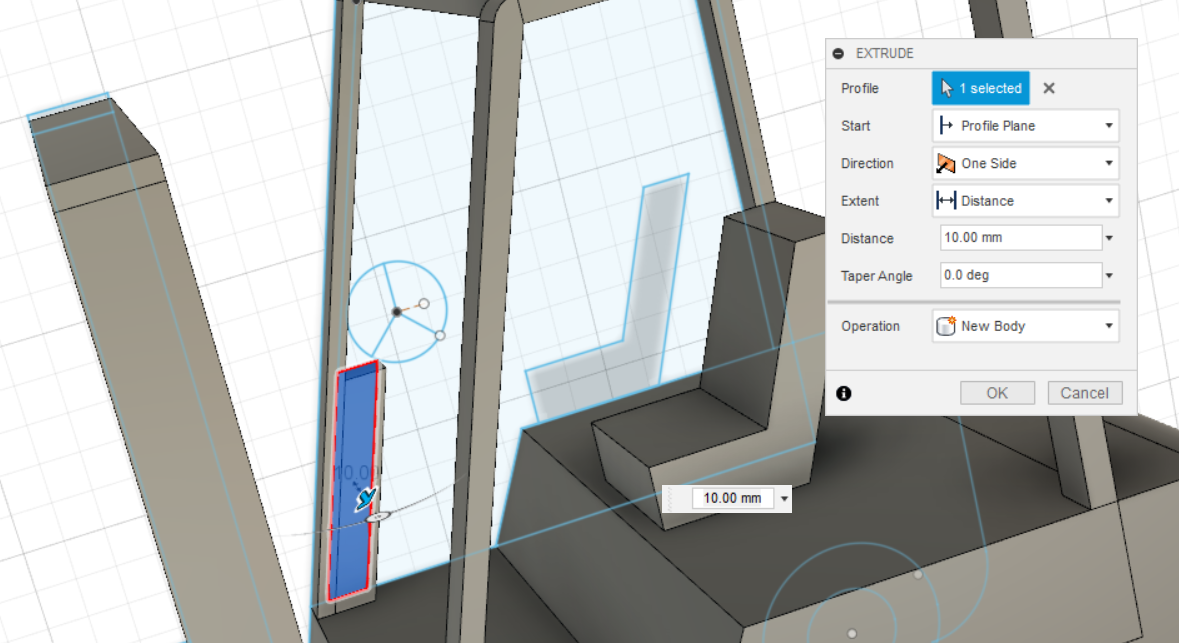Image resolution: width=1179 pixels, height=643 pixels.
Task: Click the blue extrude distance arrow manipulator
Action: coord(365,497)
